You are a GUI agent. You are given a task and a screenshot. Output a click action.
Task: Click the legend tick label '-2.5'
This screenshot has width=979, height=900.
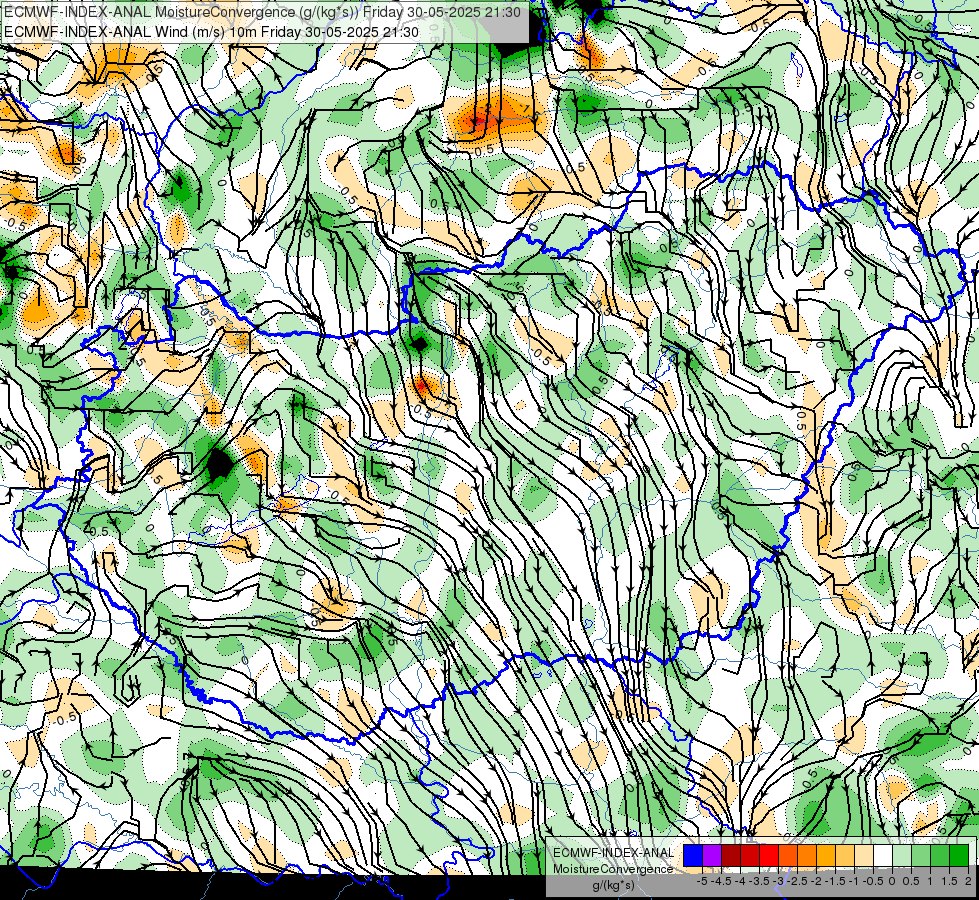[797, 881]
